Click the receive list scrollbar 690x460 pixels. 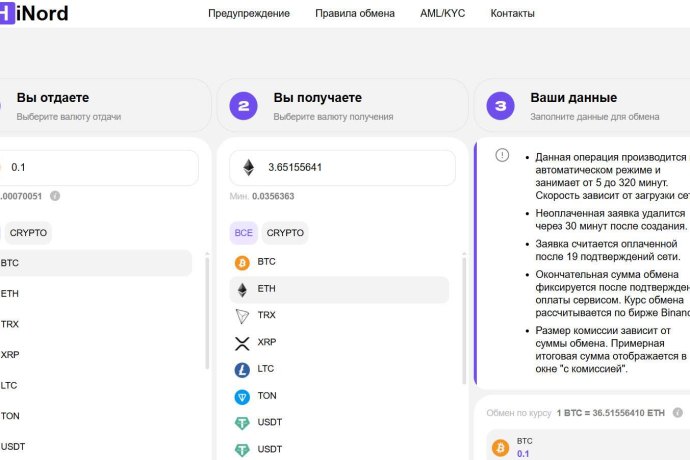point(464,319)
